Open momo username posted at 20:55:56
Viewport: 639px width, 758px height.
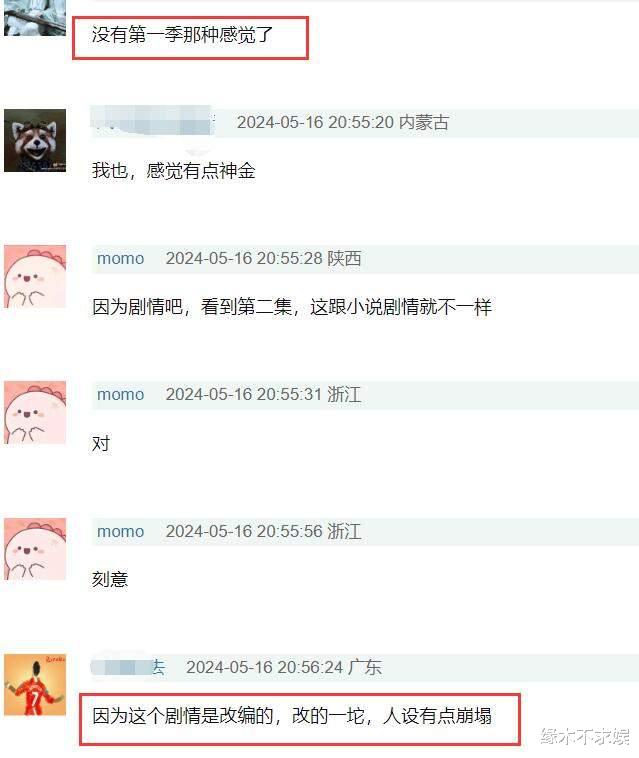pyautogui.click(x=120, y=531)
